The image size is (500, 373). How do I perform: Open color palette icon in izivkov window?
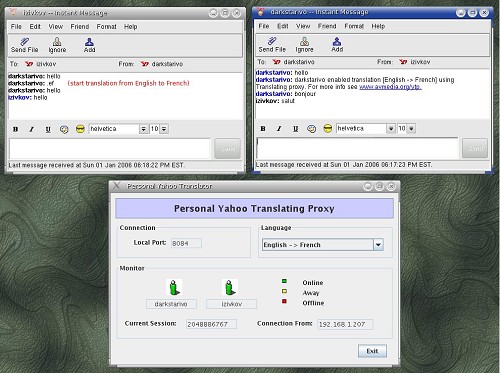tap(64, 129)
